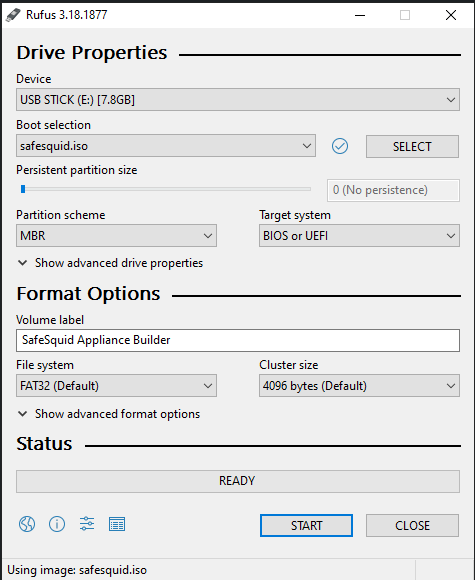Image resolution: width=475 pixels, height=580 pixels.
Task: Minimize the Rufus window
Action: coord(360,15)
